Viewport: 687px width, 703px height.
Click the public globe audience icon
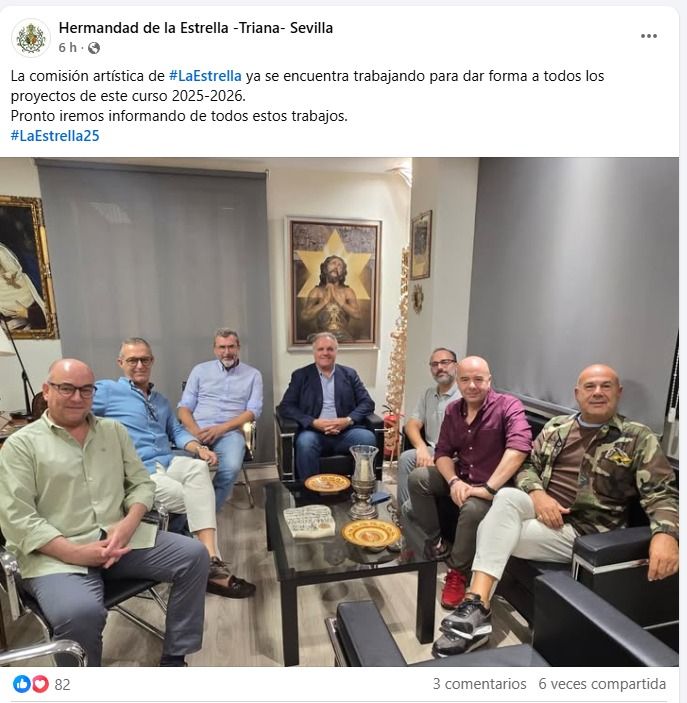point(94,48)
